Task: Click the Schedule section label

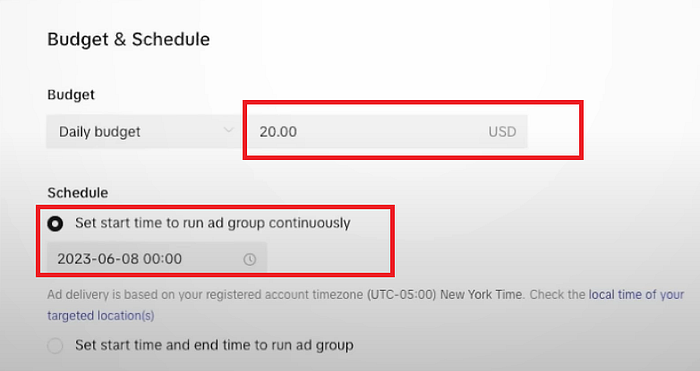Action: (x=78, y=193)
